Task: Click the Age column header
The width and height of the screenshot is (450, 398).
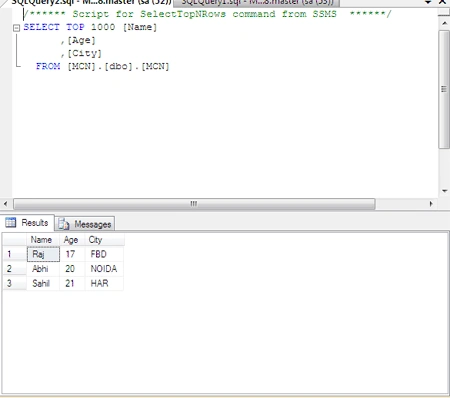Action: coord(72,240)
